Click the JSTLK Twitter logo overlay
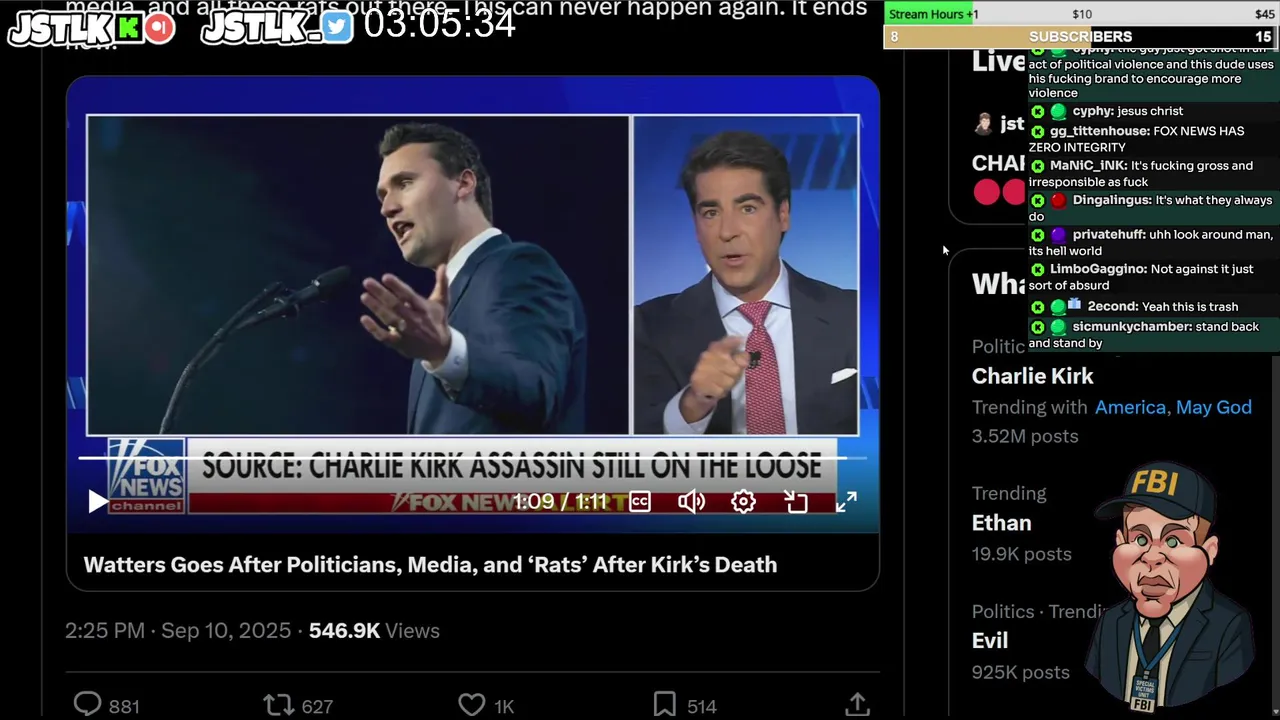 coord(277,28)
